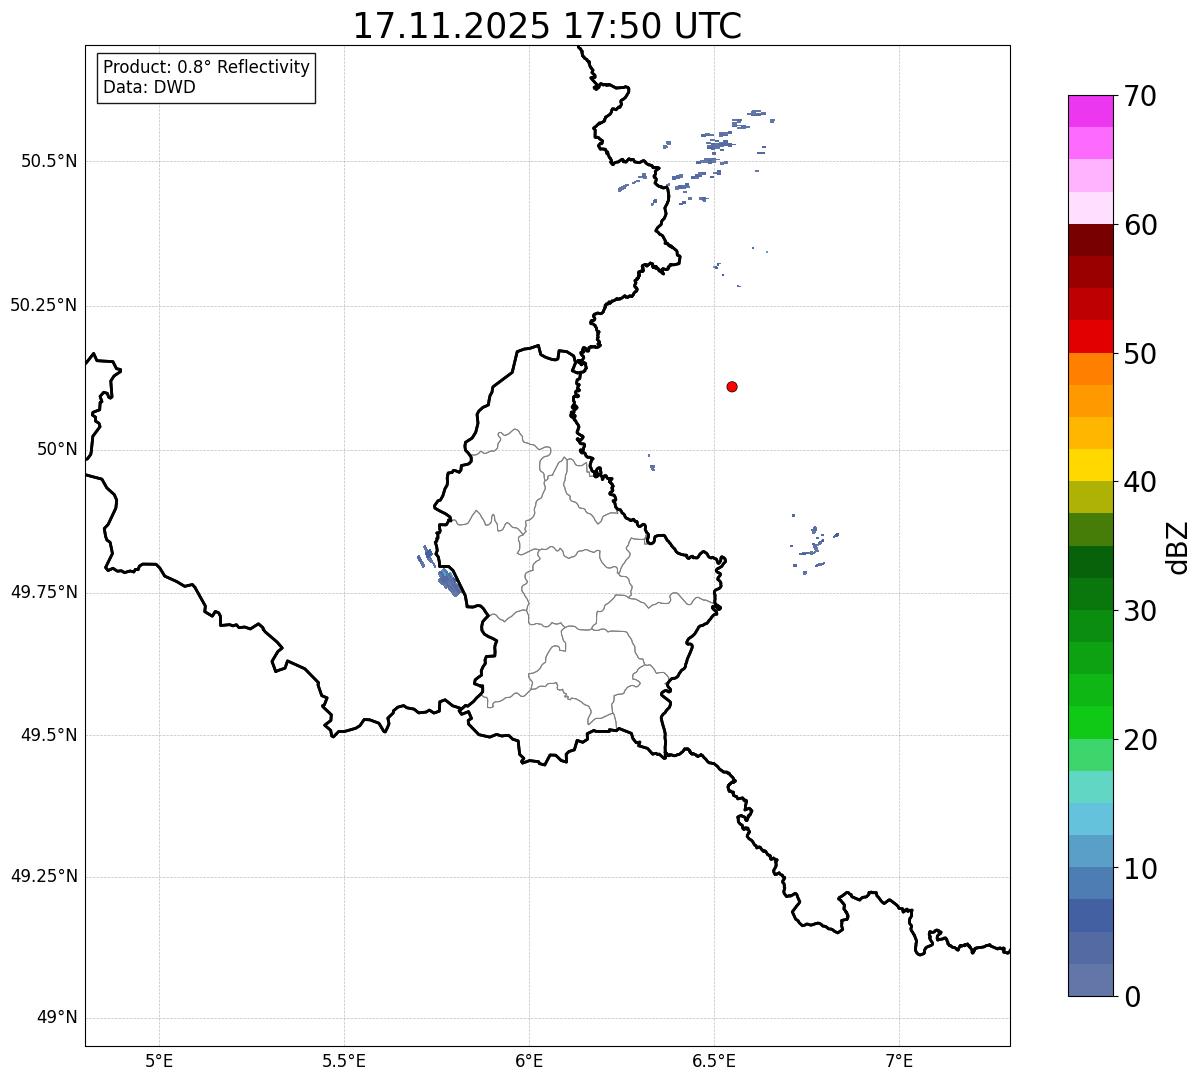
Task: Click the bright green colorbar segment above 20
Action: pos(1090,722)
